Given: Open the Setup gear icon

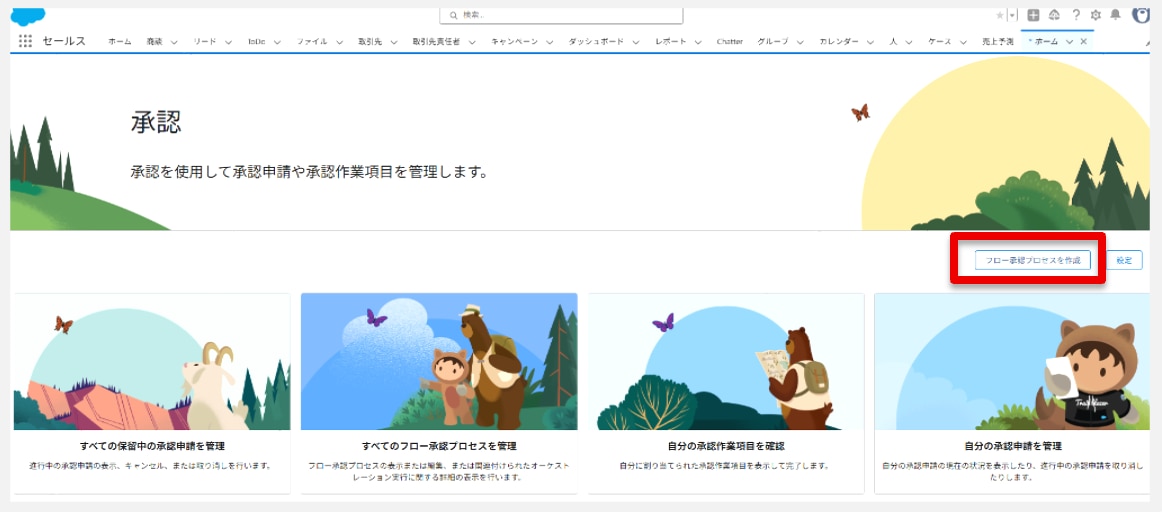Looking at the screenshot, I should (1096, 15).
